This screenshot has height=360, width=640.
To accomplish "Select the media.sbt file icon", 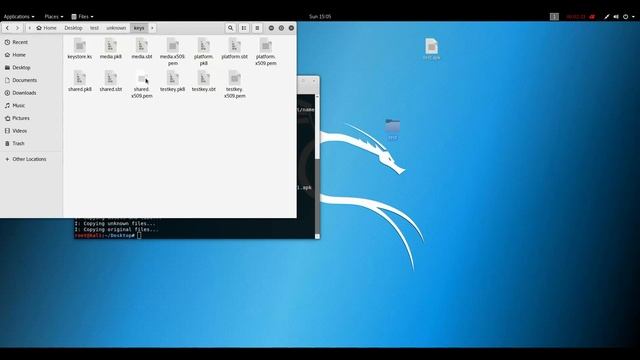I will (142, 46).
